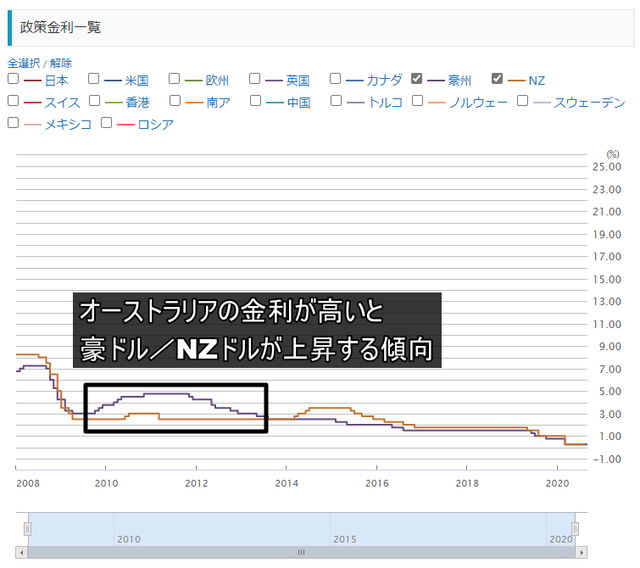Click the horizontal scrollbar thumb grip
This screenshot has width=640, height=568.
pyautogui.click(x=301, y=552)
